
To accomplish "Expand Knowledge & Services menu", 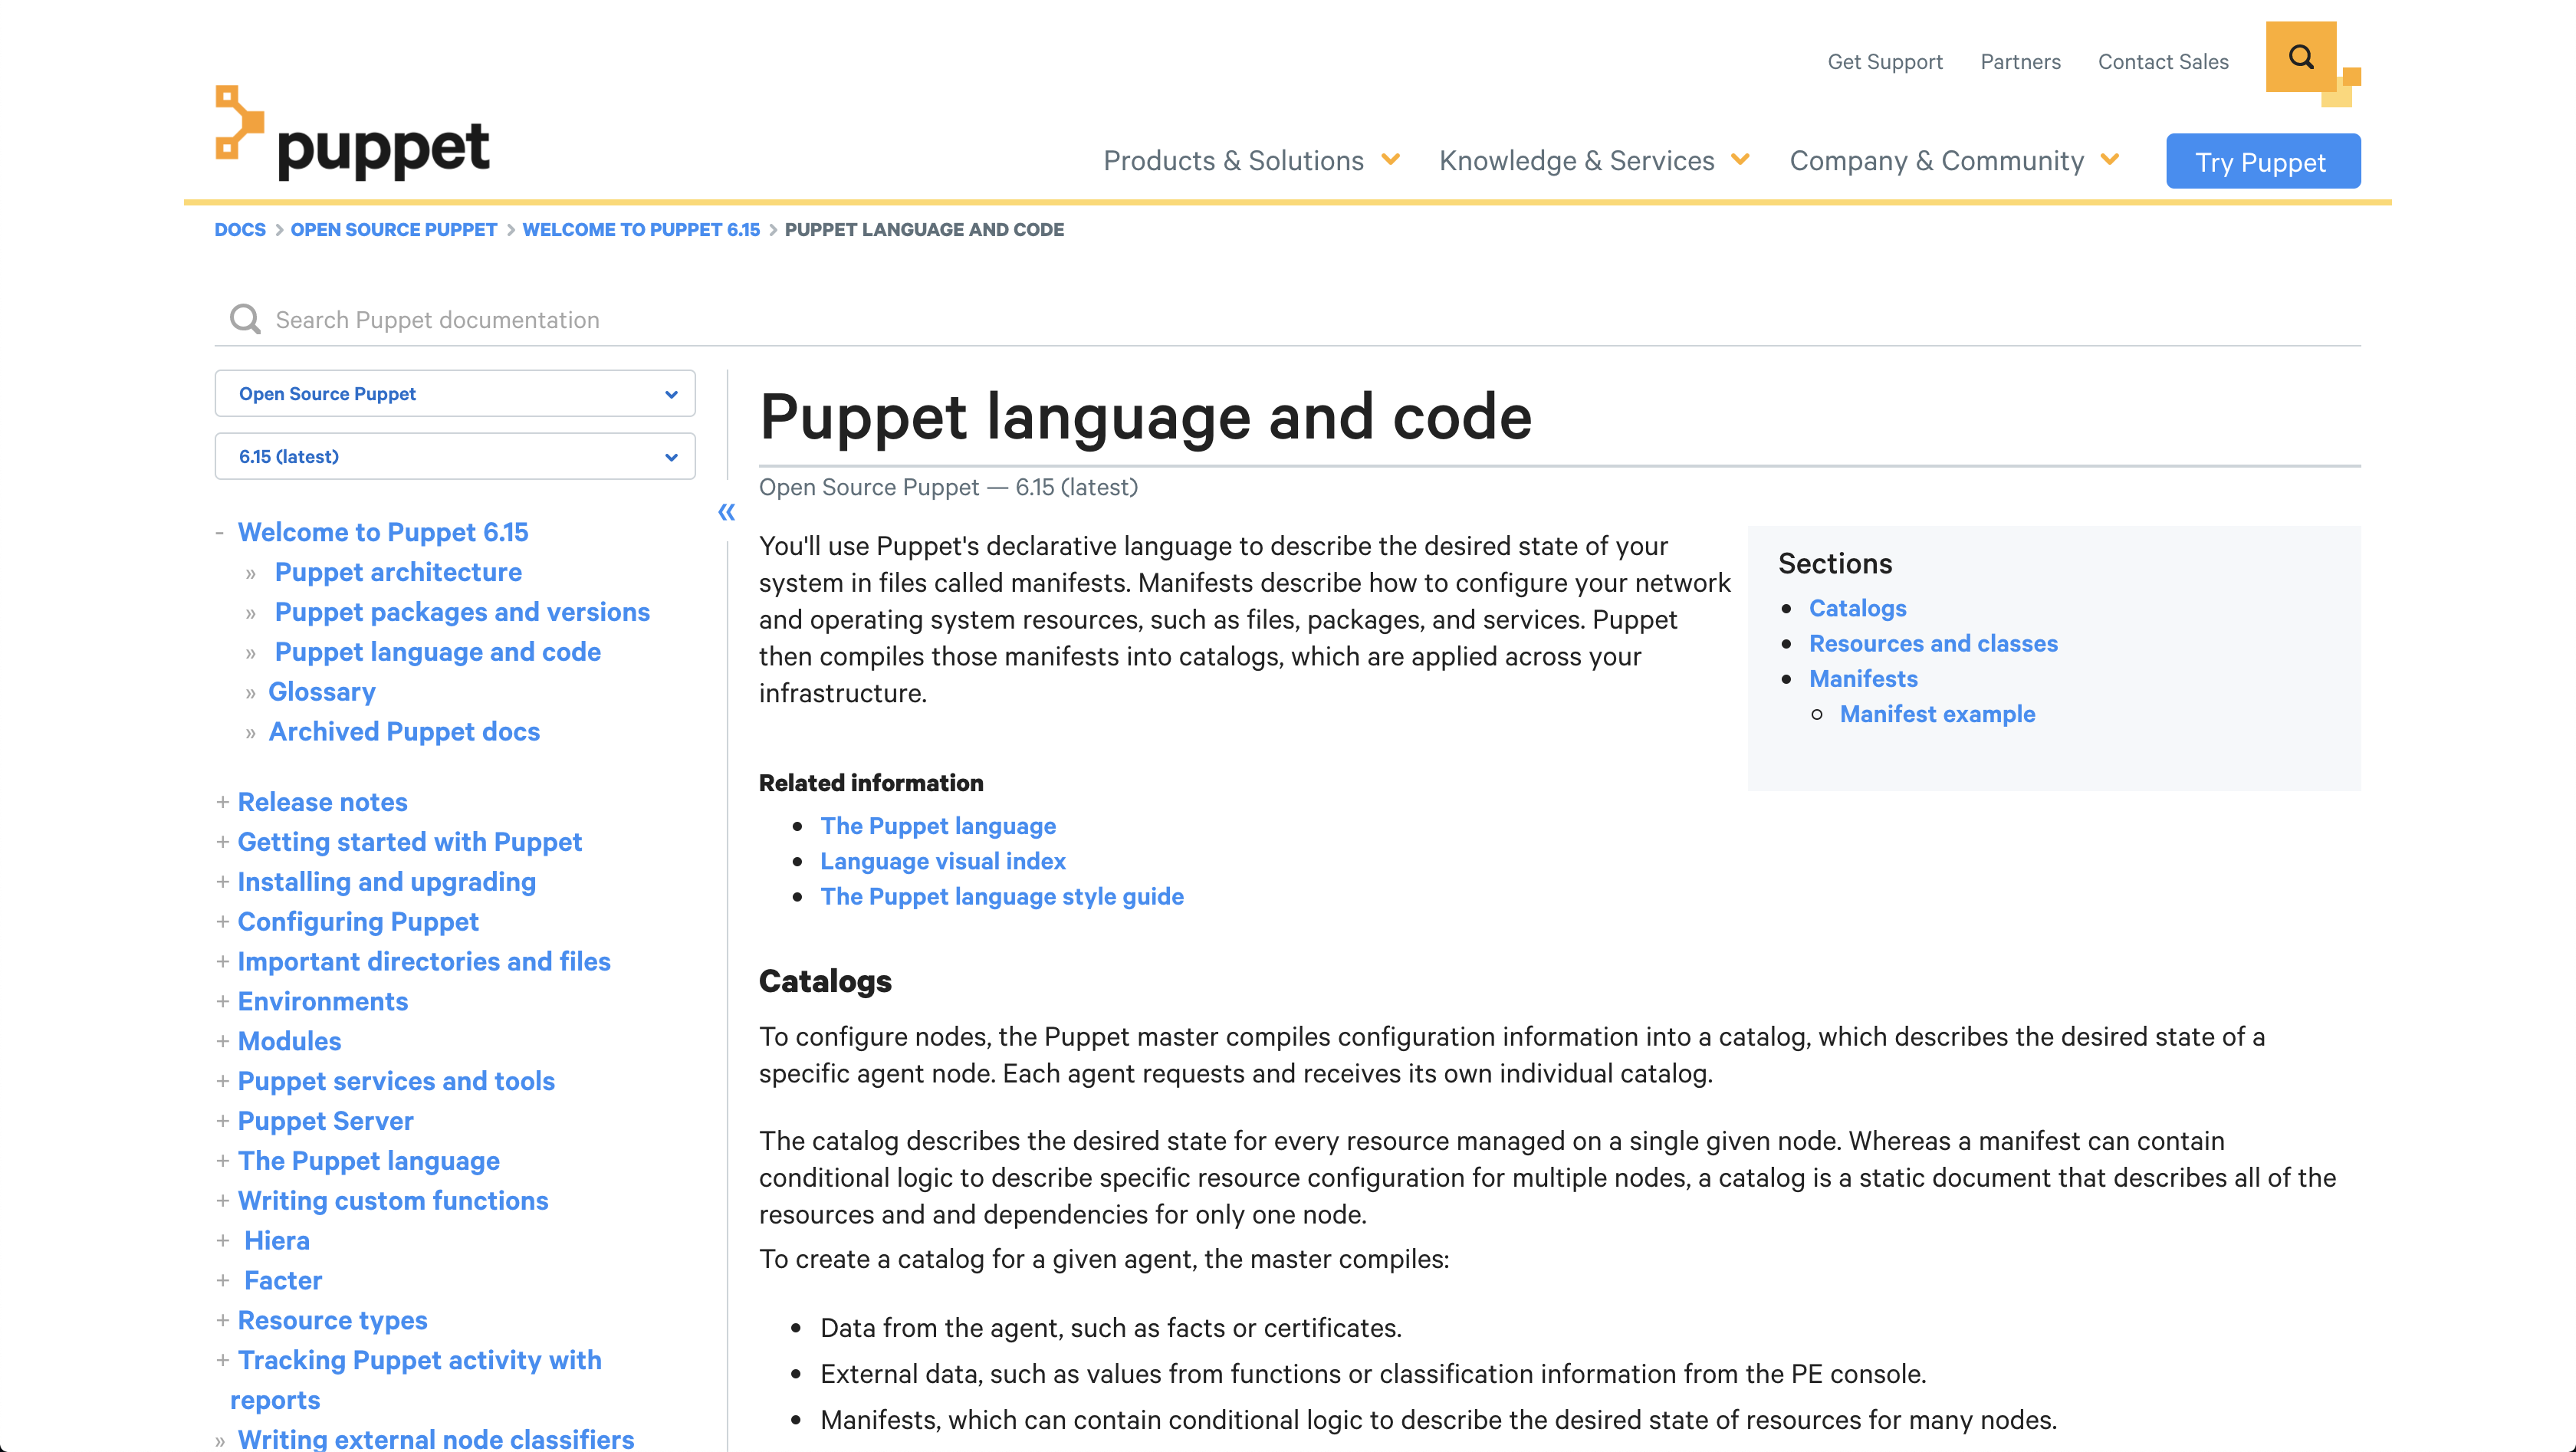I will coord(1594,160).
